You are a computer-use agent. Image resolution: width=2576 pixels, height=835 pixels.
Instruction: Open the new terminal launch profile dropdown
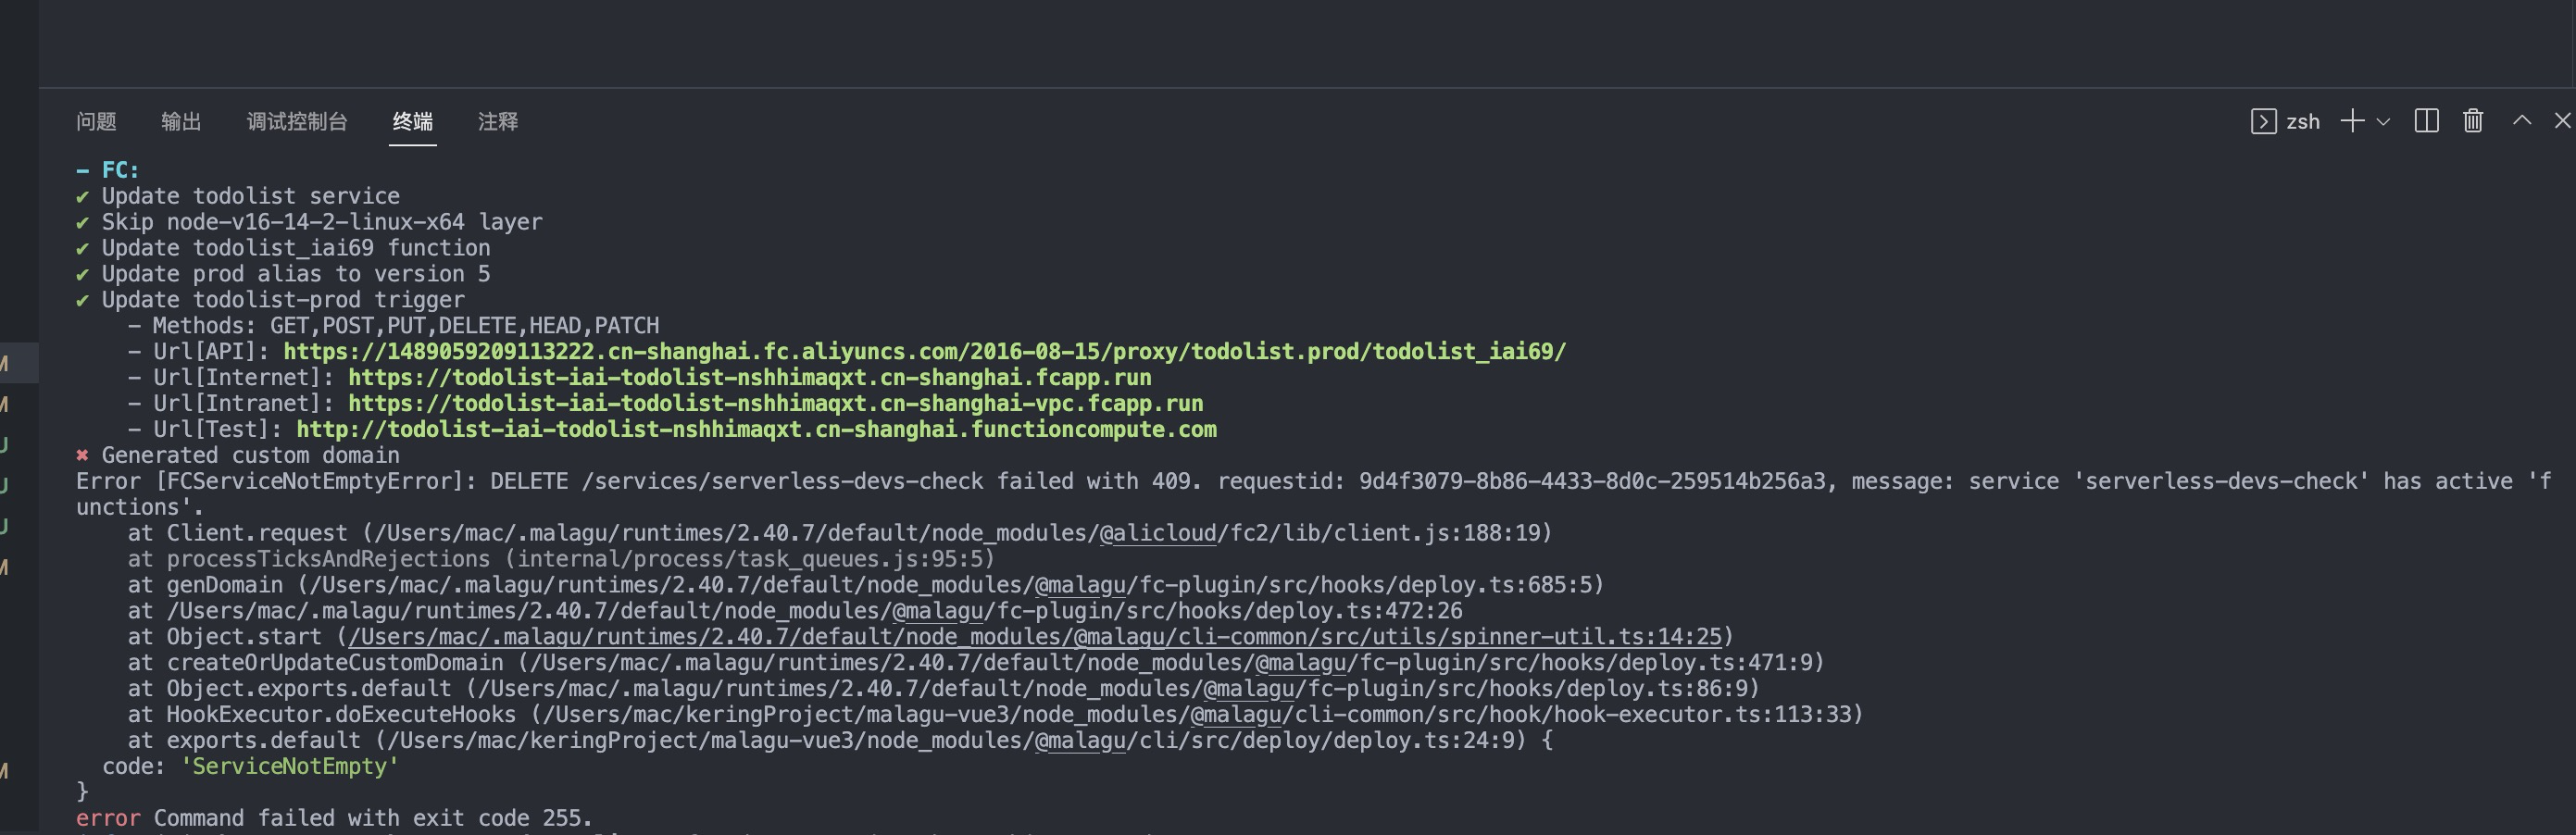[2383, 122]
